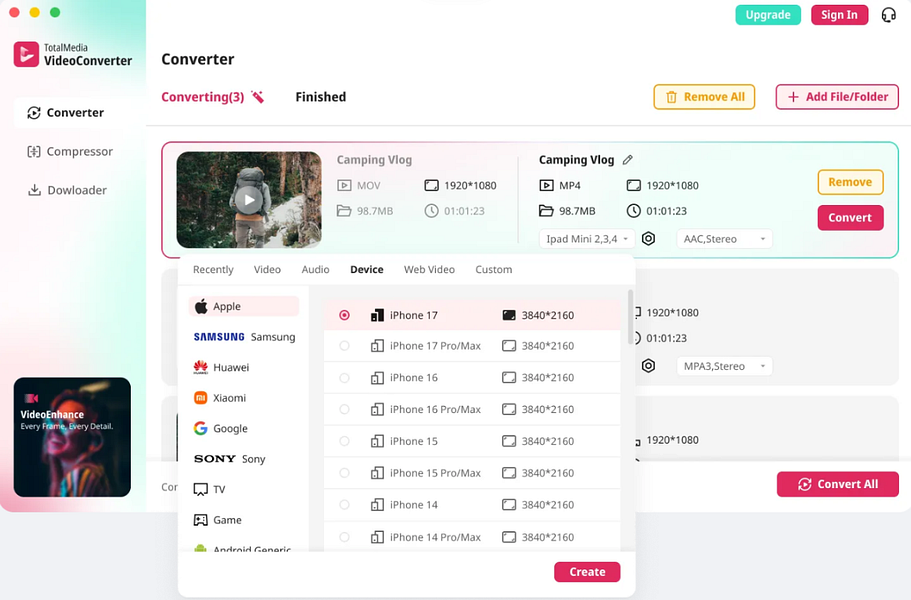Click Remove All button
The height and width of the screenshot is (600, 911).
tap(704, 97)
